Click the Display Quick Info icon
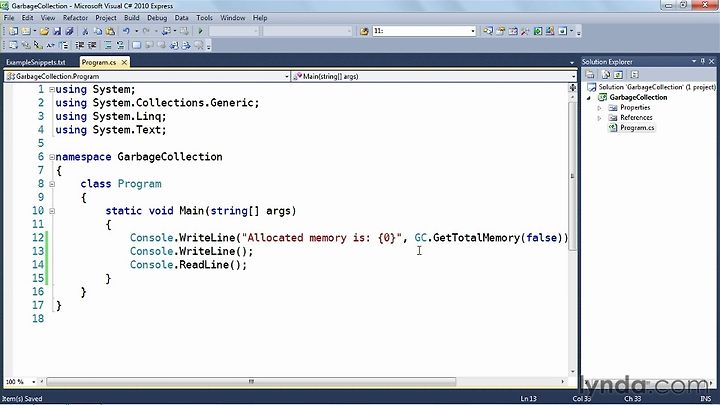The width and height of the screenshot is (720, 405). pyautogui.click(x=38, y=45)
